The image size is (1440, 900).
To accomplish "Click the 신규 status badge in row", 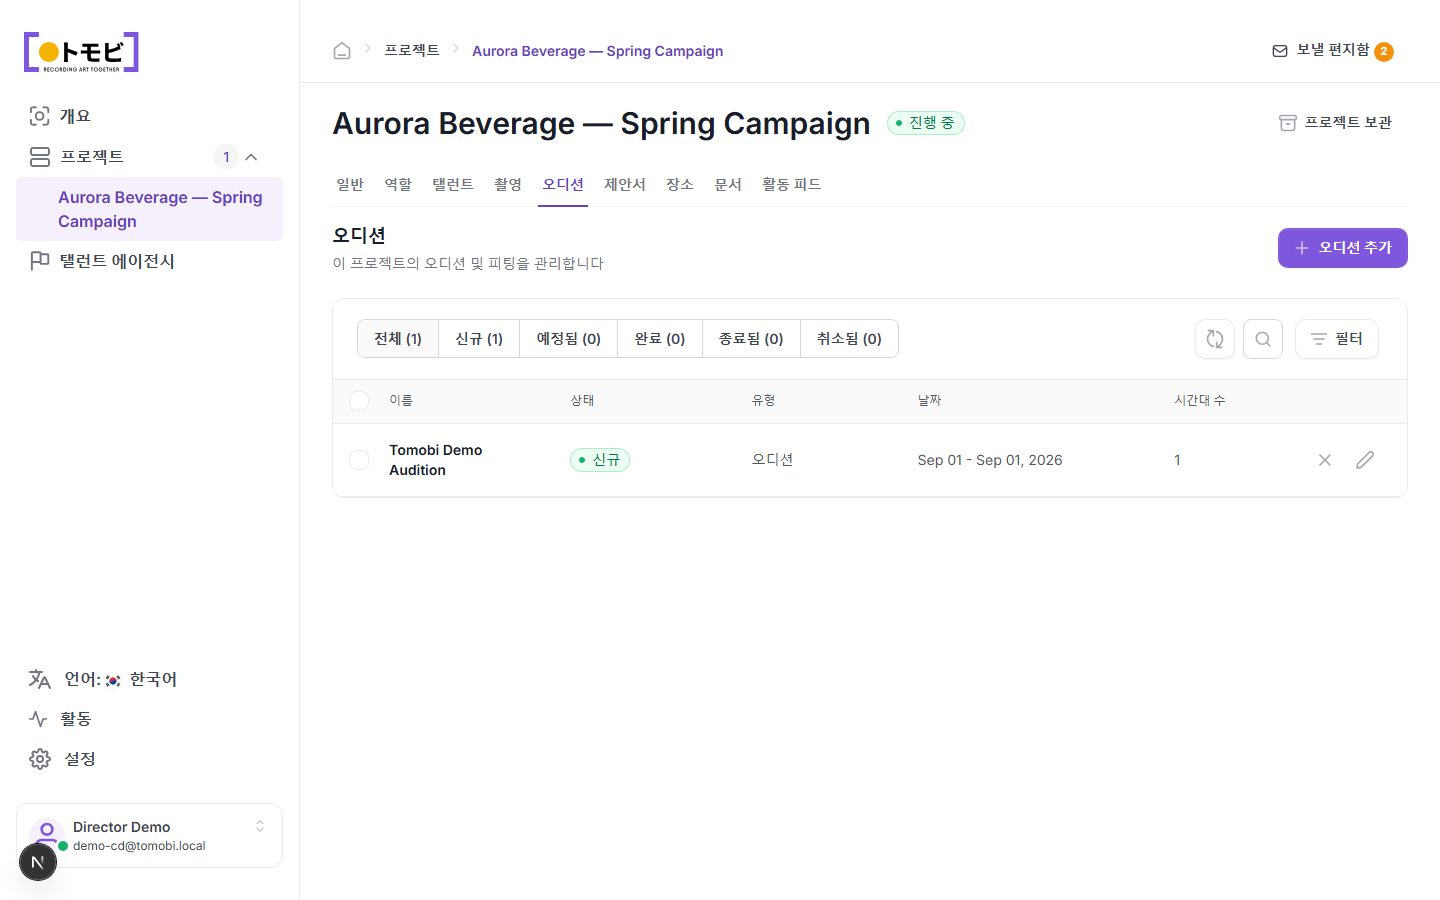I will pos(600,460).
